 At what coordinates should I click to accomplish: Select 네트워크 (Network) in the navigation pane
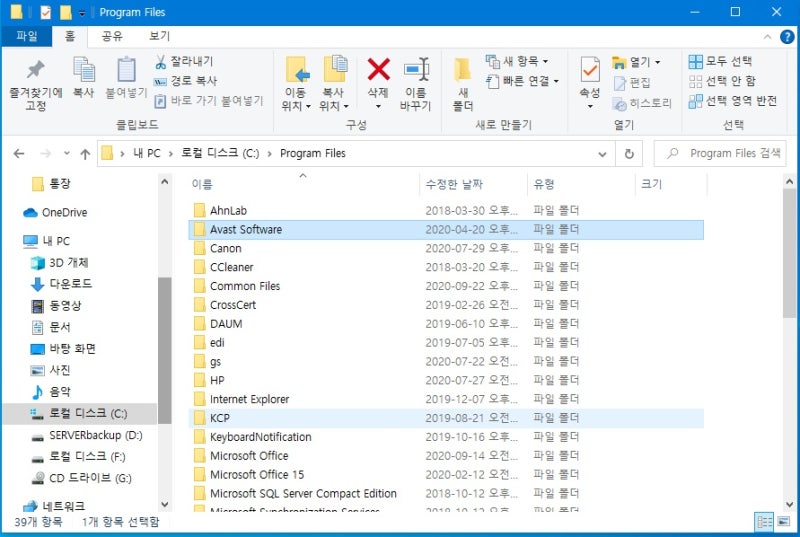click(x=54, y=506)
